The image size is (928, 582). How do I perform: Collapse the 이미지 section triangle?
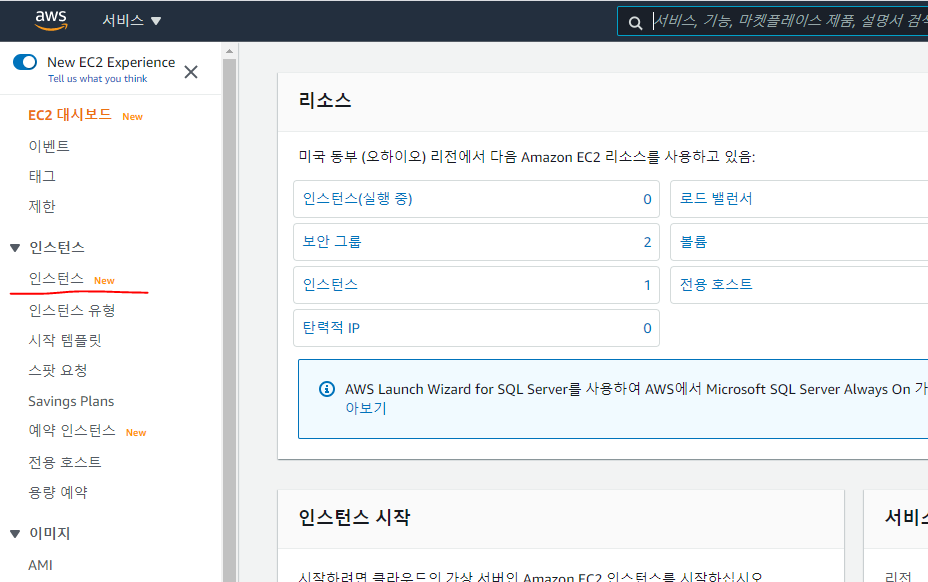point(15,534)
